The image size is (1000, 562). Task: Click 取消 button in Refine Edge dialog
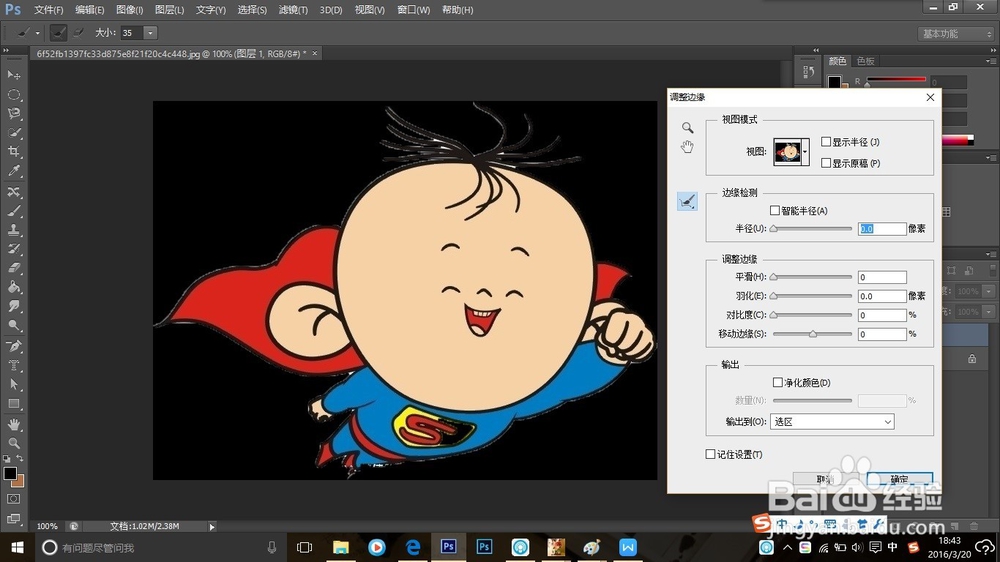pyautogui.click(x=825, y=479)
